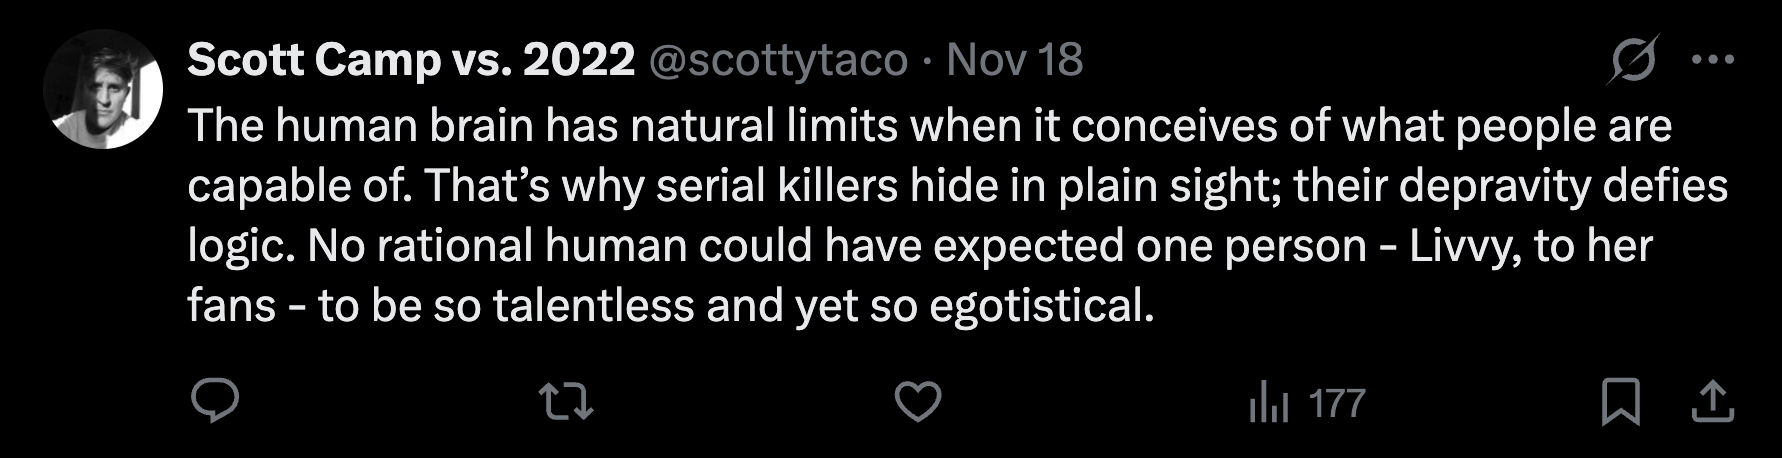Open the More options ellipsis menu
The image size is (1782, 458).
(1711, 60)
